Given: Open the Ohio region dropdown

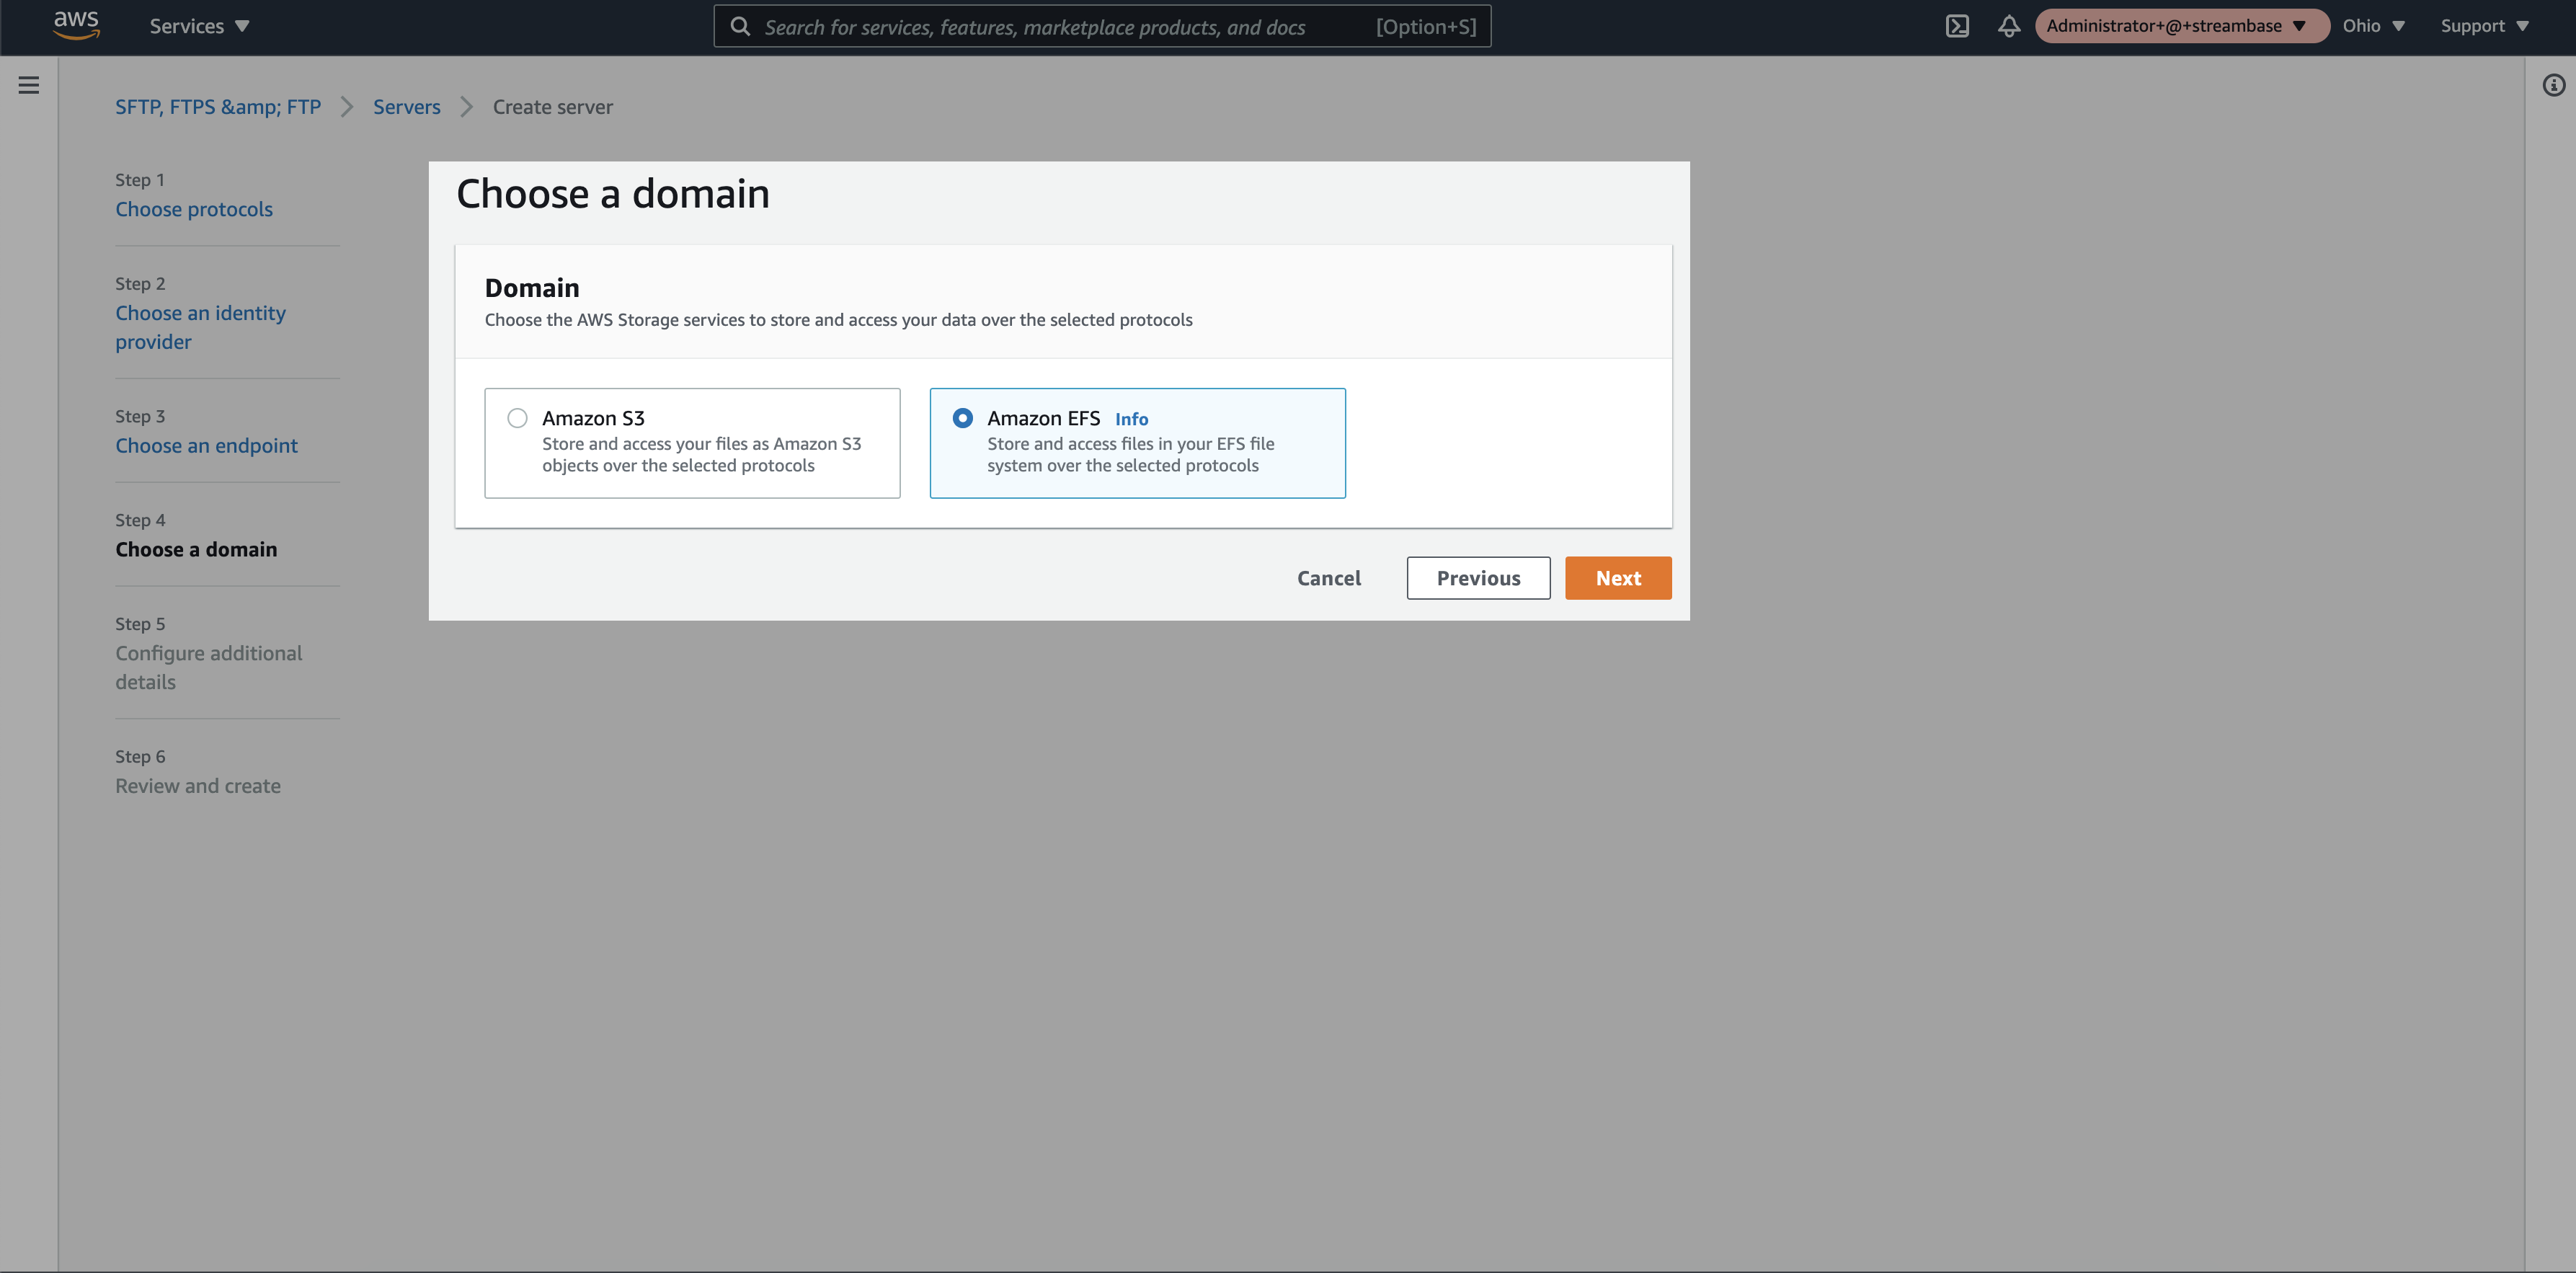Looking at the screenshot, I should click(2373, 26).
